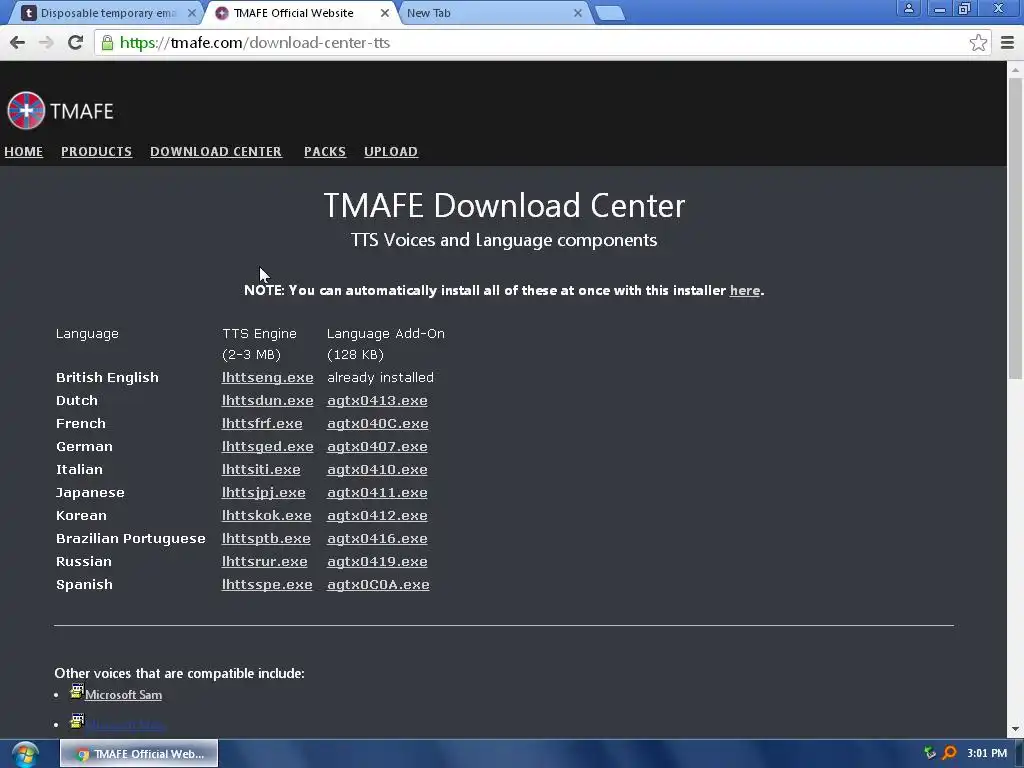Viewport: 1024px width, 768px height.
Task: Download agtx0410.exe Italian add-on
Action: click(377, 470)
